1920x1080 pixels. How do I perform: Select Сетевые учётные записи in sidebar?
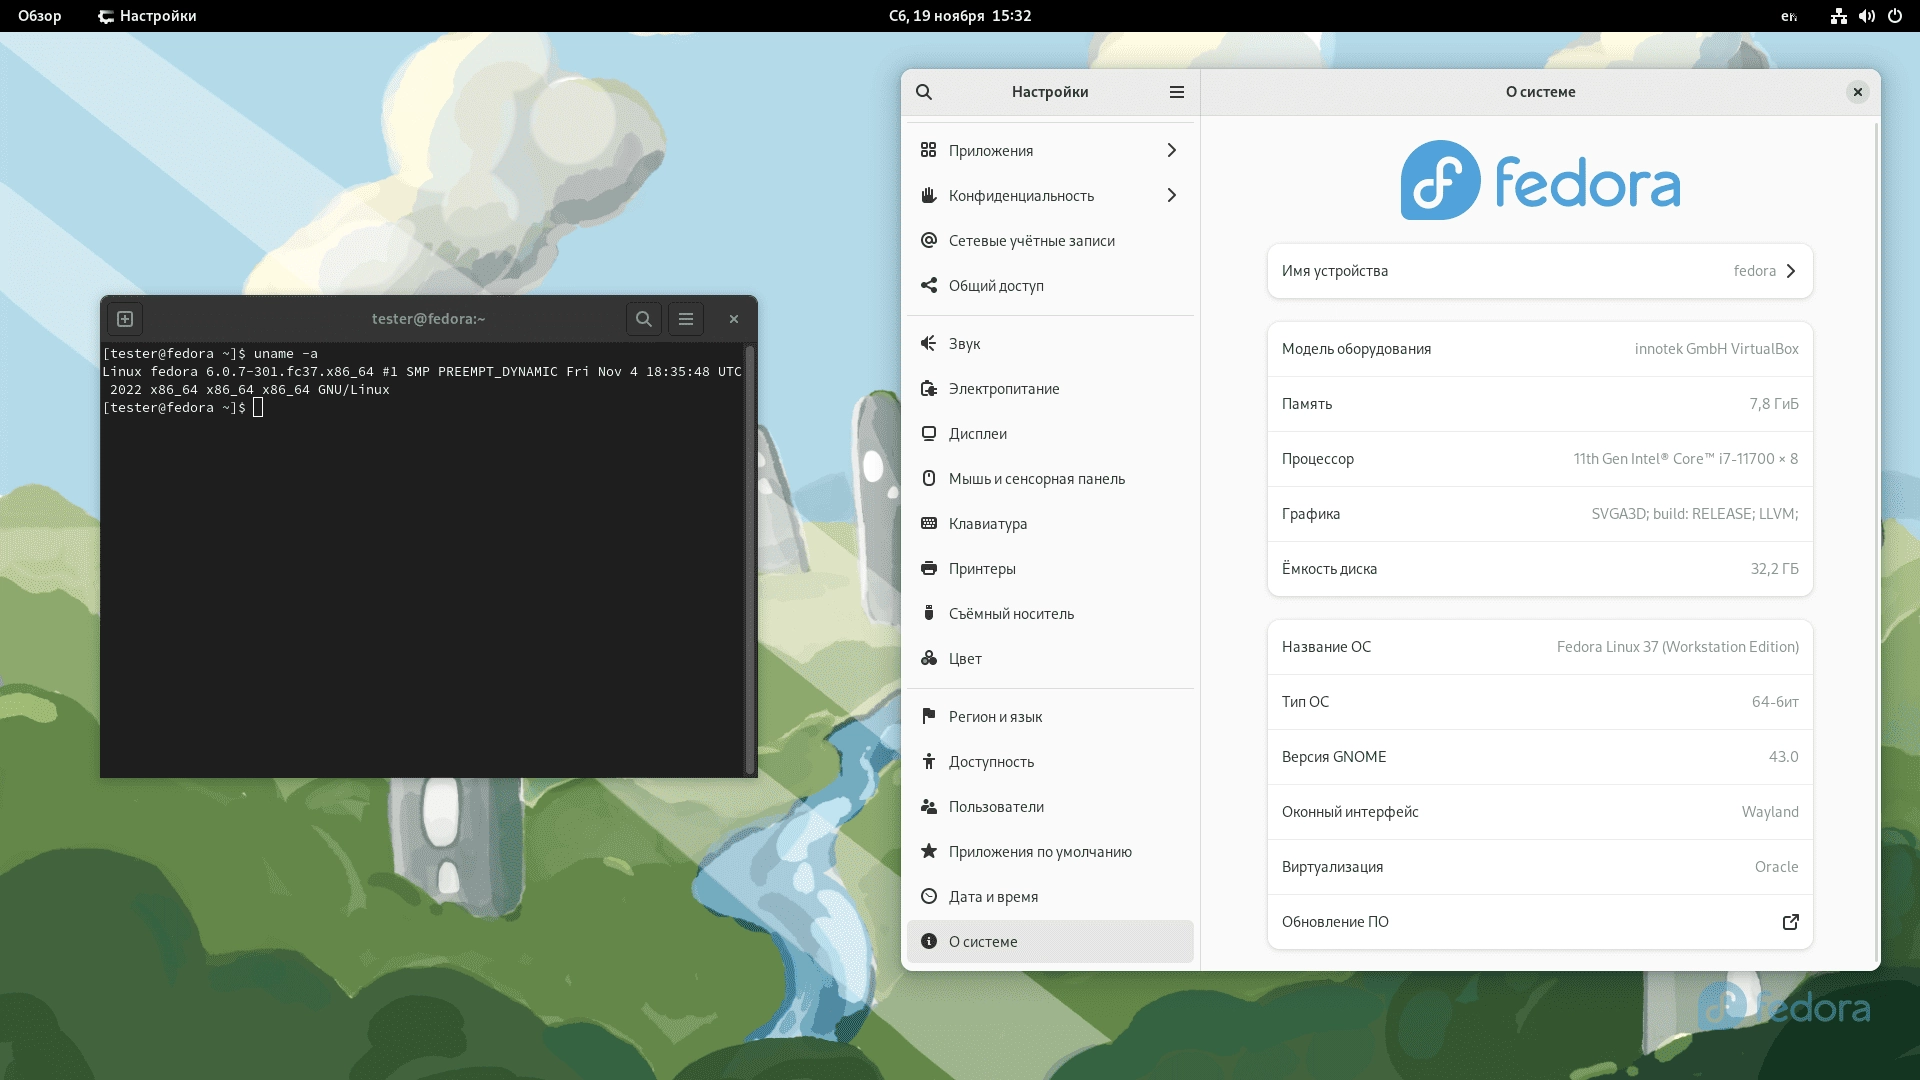[1050, 240]
